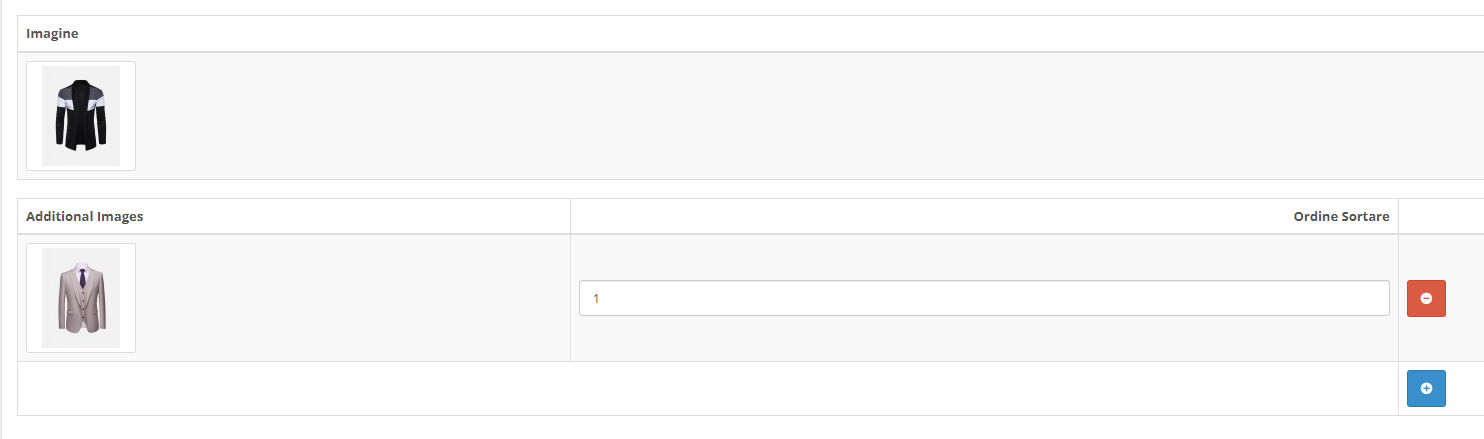Click the frame around the suit thumbnail
Image resolution: width=1484 pixels, height=439 pixels.
pos(81,298)
